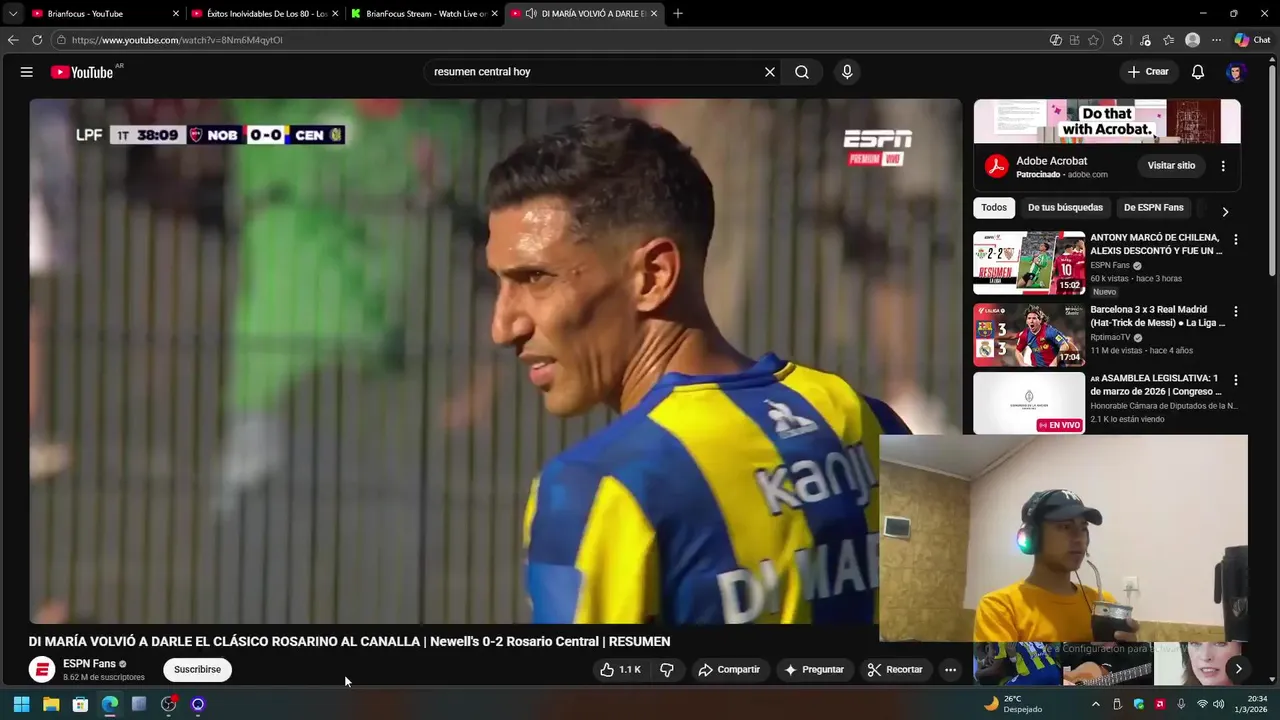Subscribe with the Suscribirse button
The height and width of the screenshot is (720, 1280).
click(x=197, y=670)
